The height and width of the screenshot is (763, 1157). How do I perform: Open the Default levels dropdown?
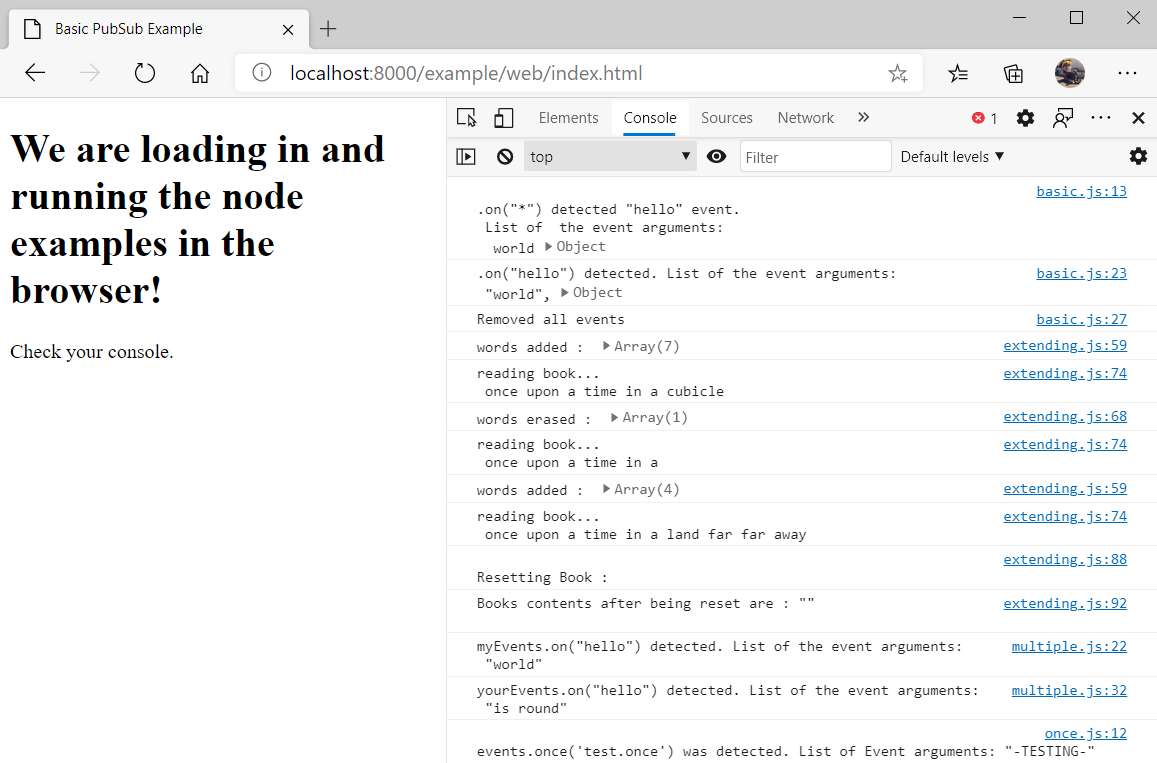coord(952,156)
